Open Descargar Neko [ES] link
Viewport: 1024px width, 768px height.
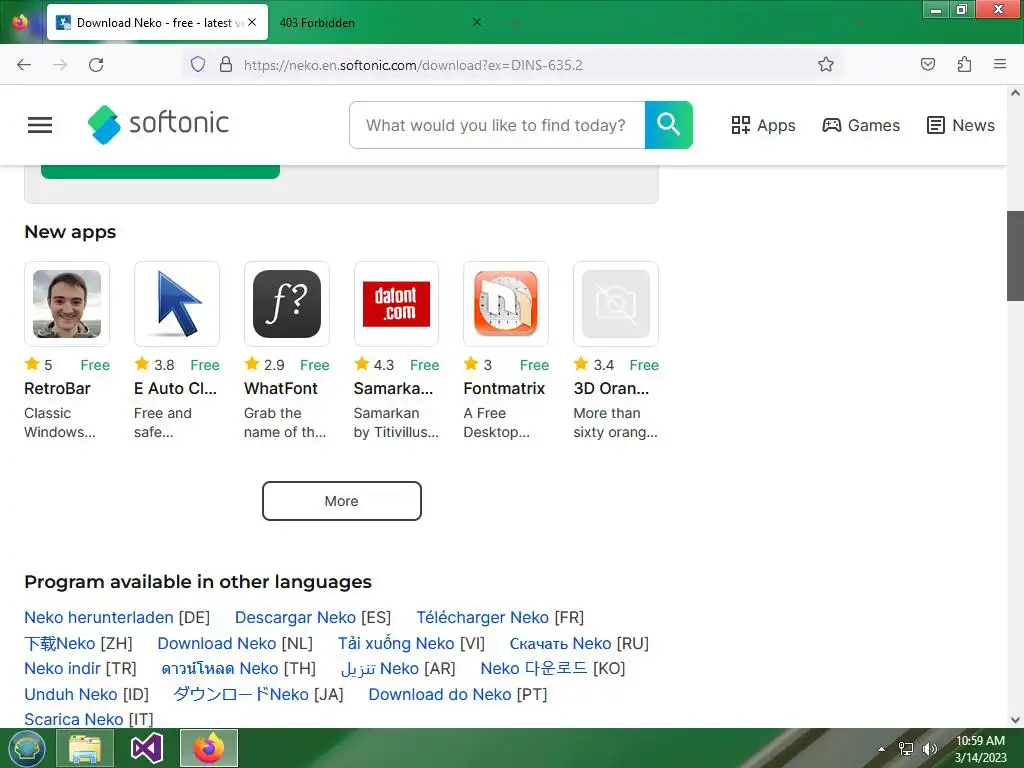click(x=295, y=617)
